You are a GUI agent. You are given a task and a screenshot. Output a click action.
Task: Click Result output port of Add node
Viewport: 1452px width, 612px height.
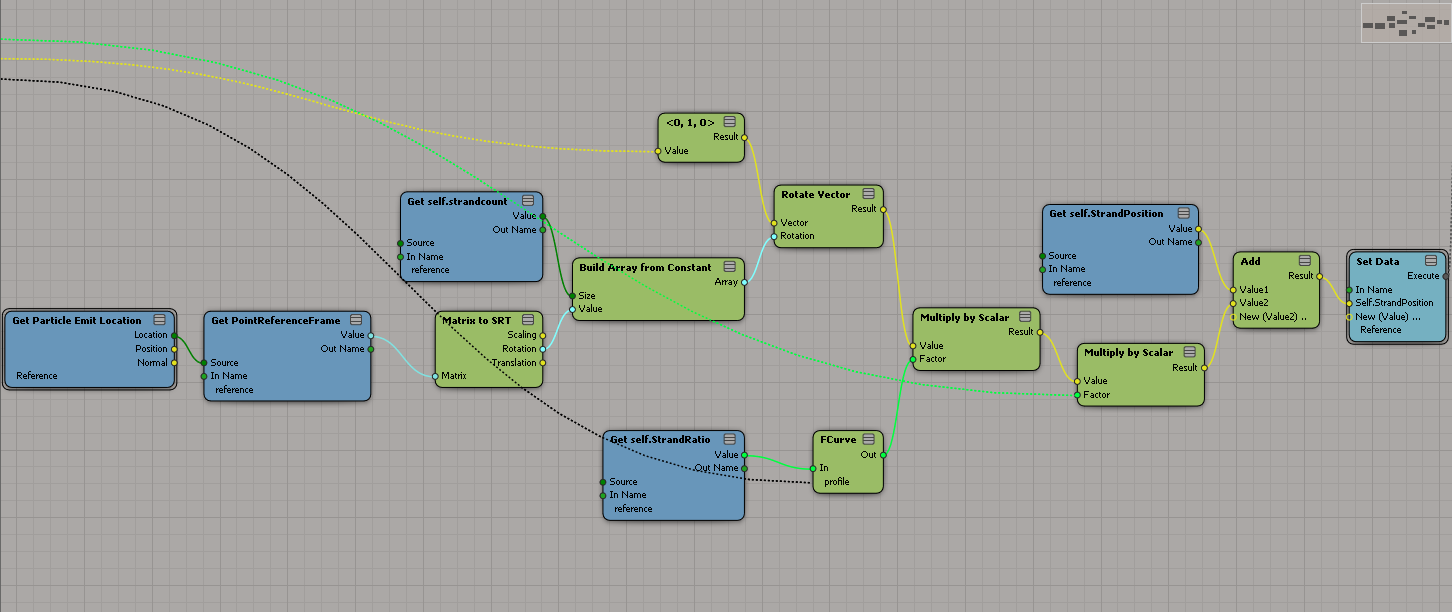click(1319, 276)
